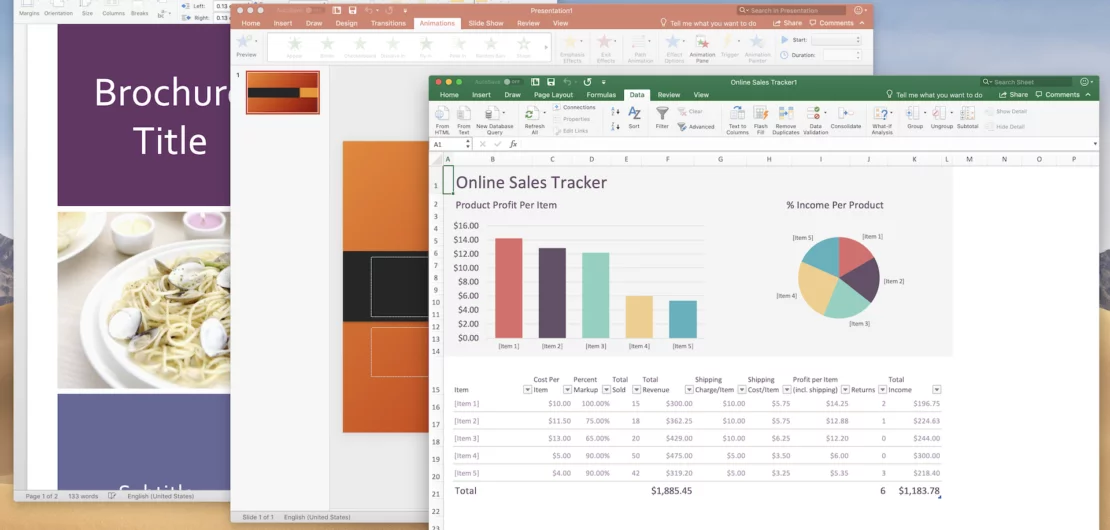Click Advanced filter option in Excel

pyautogui.click(x=697, y=127)
